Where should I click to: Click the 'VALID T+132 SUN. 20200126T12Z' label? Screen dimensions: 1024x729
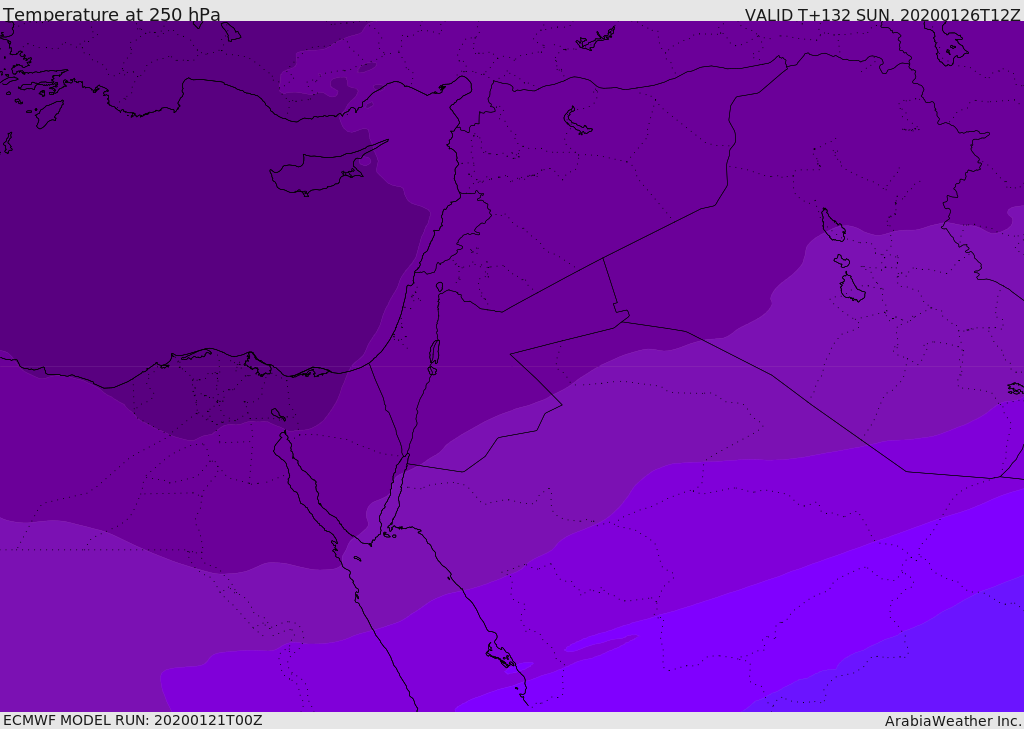(x=882, y=15)
